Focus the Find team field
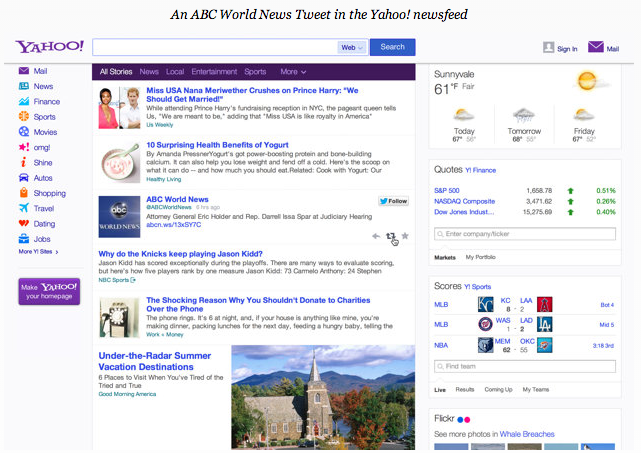 point(525,366)
